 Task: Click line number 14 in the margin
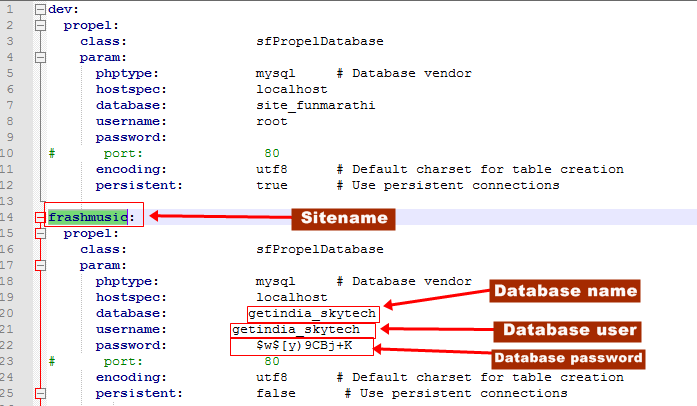click(7, 217)
